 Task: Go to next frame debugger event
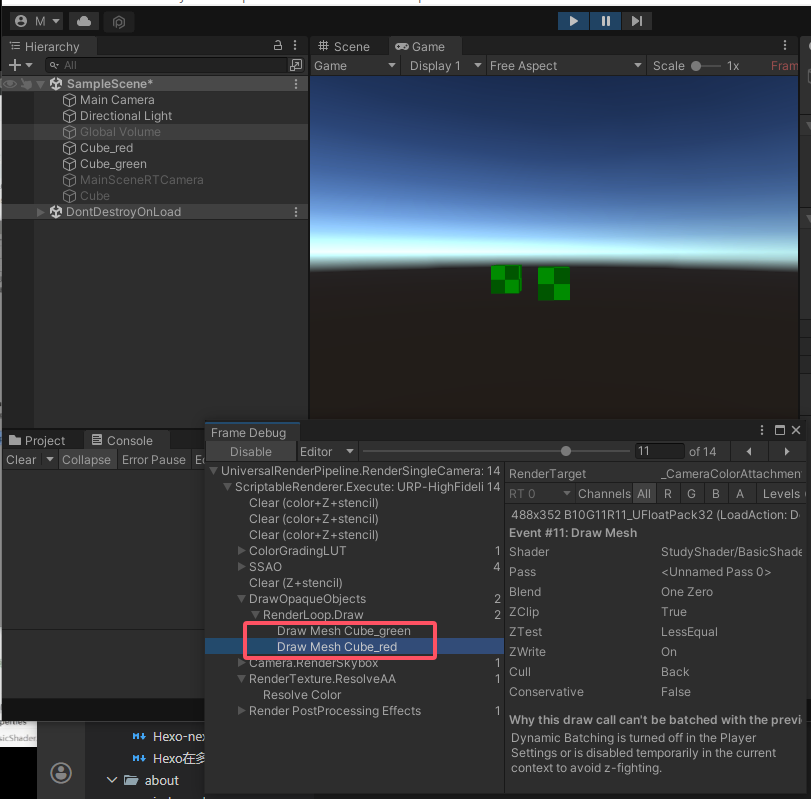pyautogui.click(x=787, y=451)
